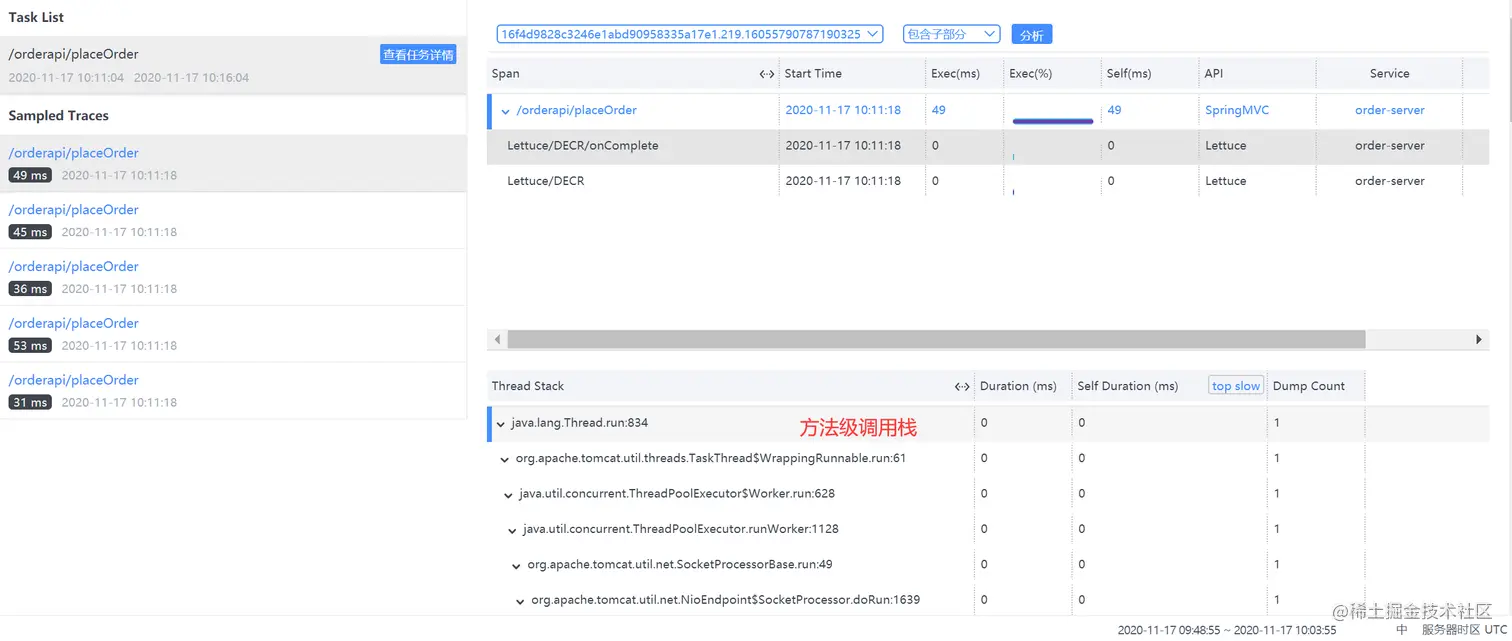Click the SpringMVC API cell
The height and width of the screenshot is (641, 1512).
pyautogui.click(x=1236, y=110)
